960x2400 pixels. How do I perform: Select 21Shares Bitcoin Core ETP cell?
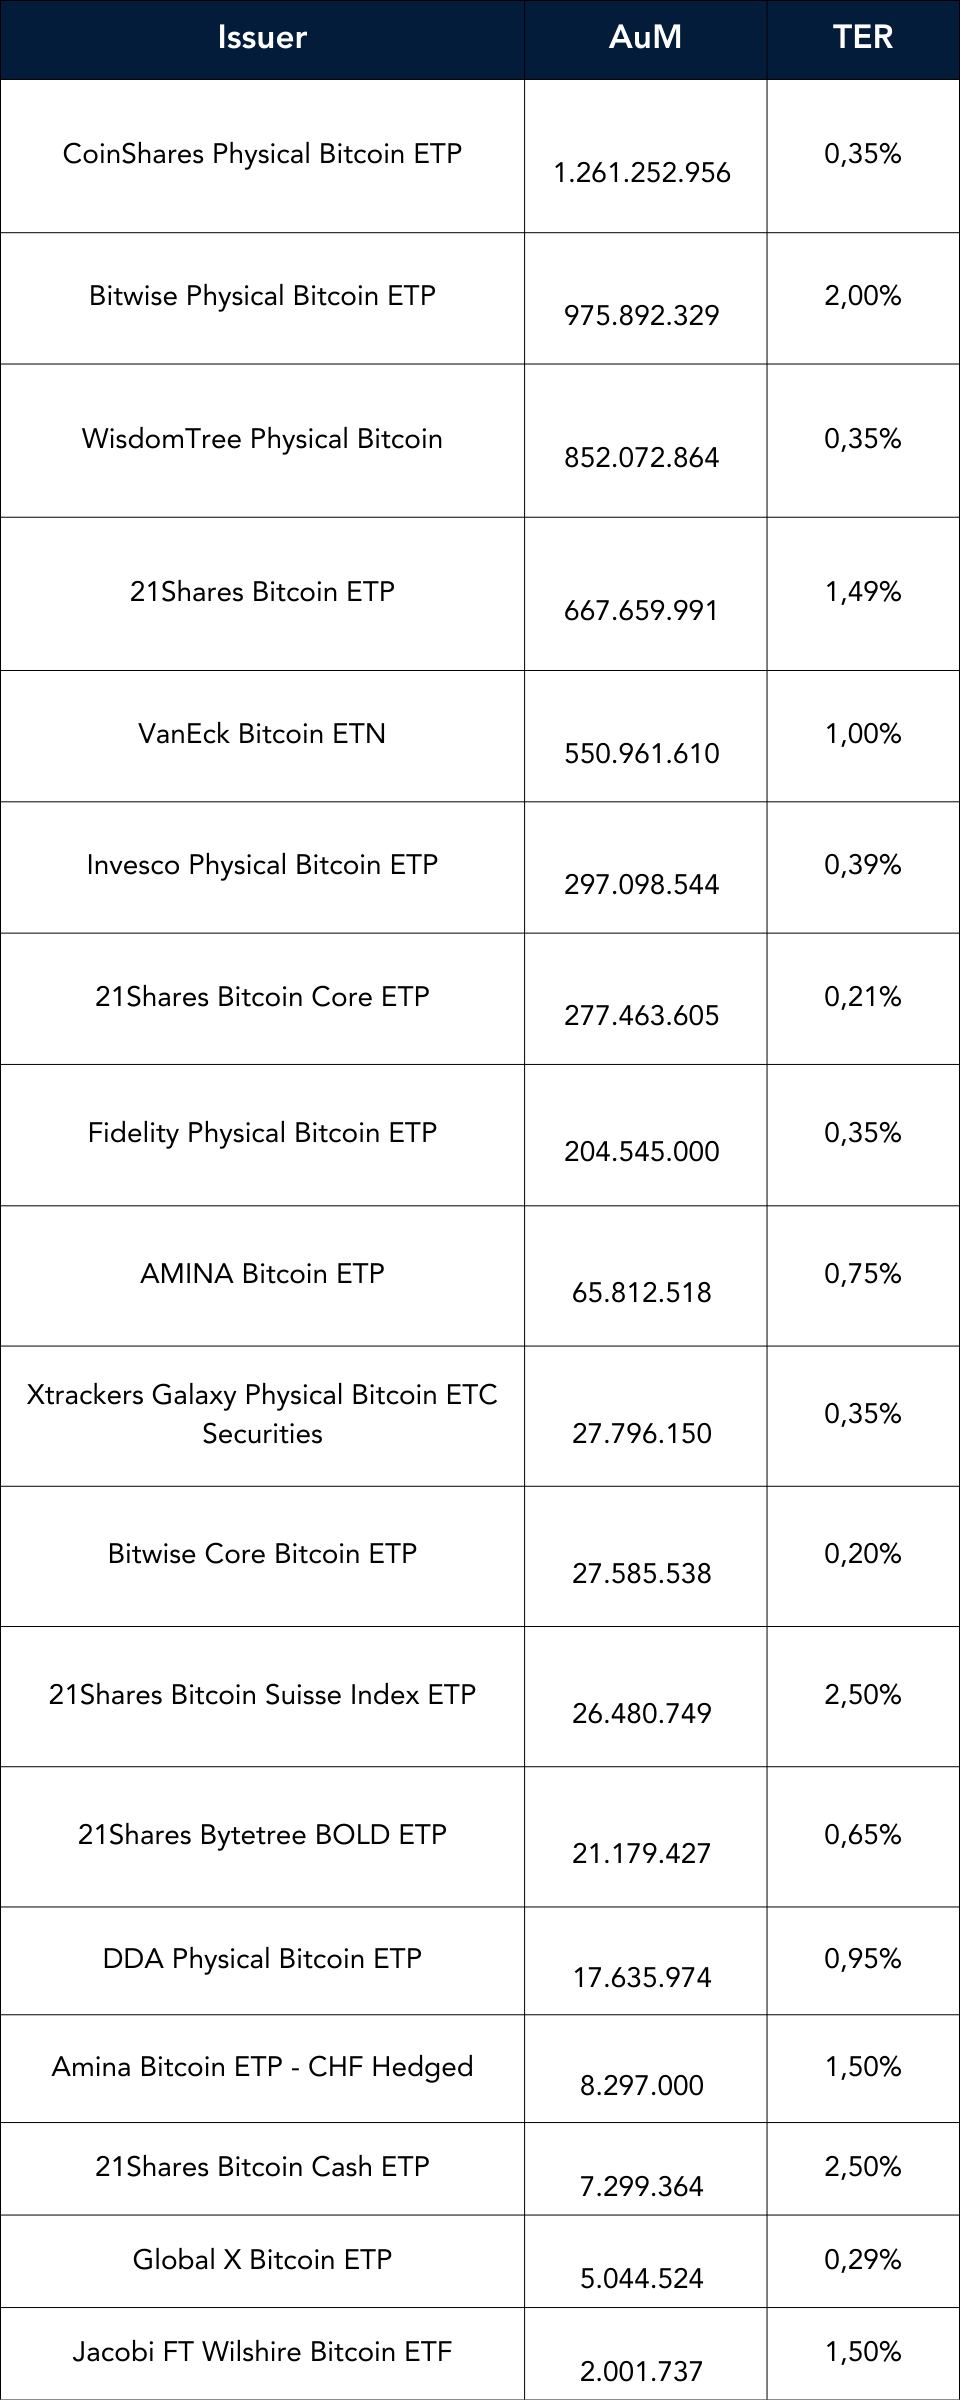[x=262, y=997]
